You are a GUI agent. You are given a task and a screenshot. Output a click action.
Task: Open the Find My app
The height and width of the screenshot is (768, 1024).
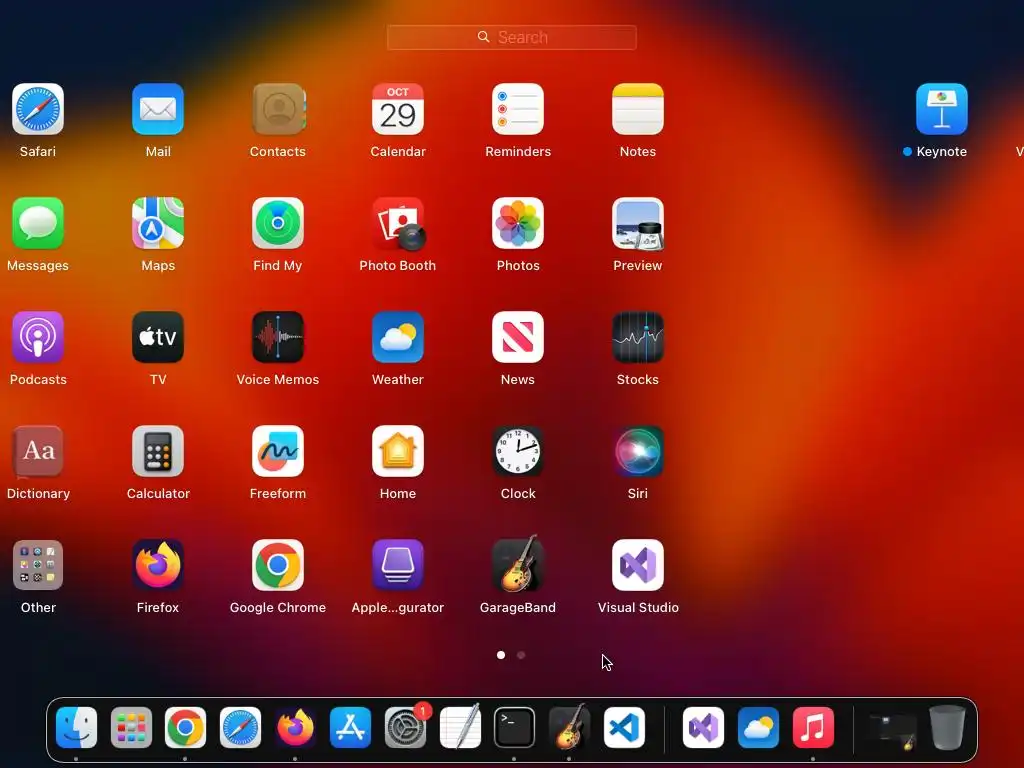tap(278, 223)
